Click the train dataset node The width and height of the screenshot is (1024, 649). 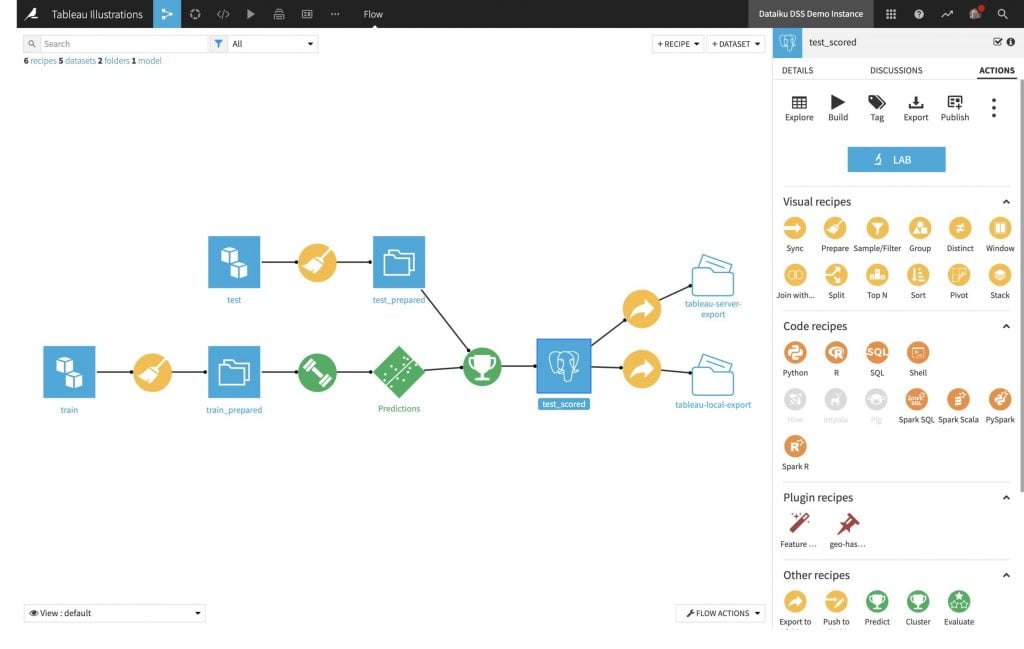click(69, 372)
